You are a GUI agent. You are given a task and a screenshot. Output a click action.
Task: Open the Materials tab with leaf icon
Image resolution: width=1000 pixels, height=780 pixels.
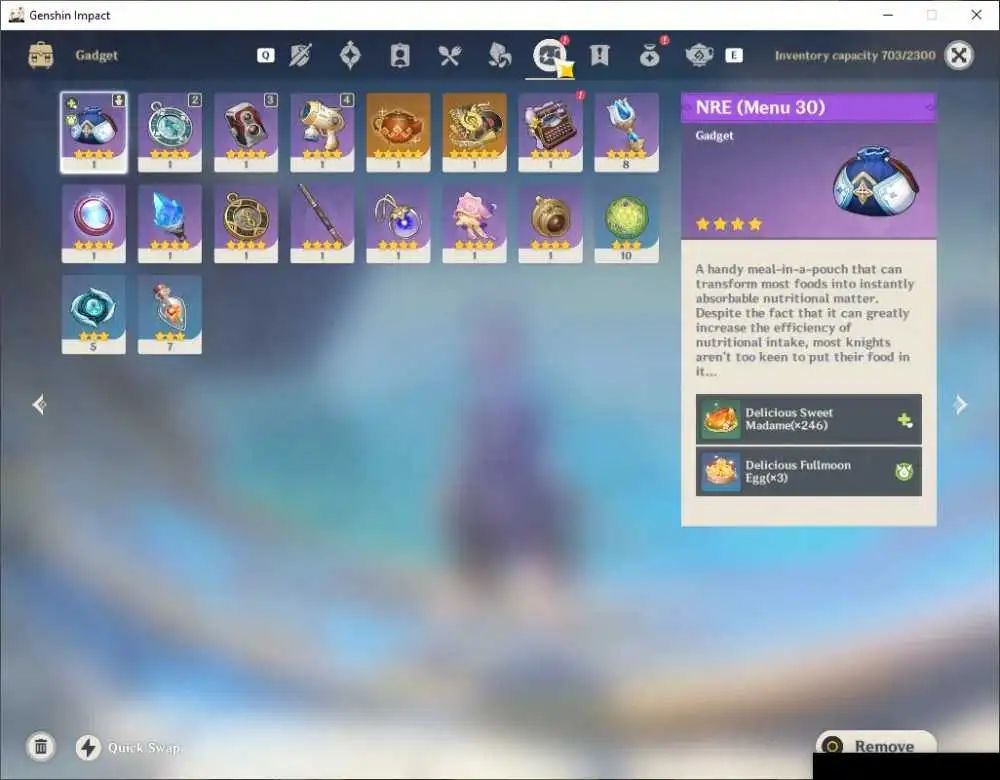click(499, 55)
